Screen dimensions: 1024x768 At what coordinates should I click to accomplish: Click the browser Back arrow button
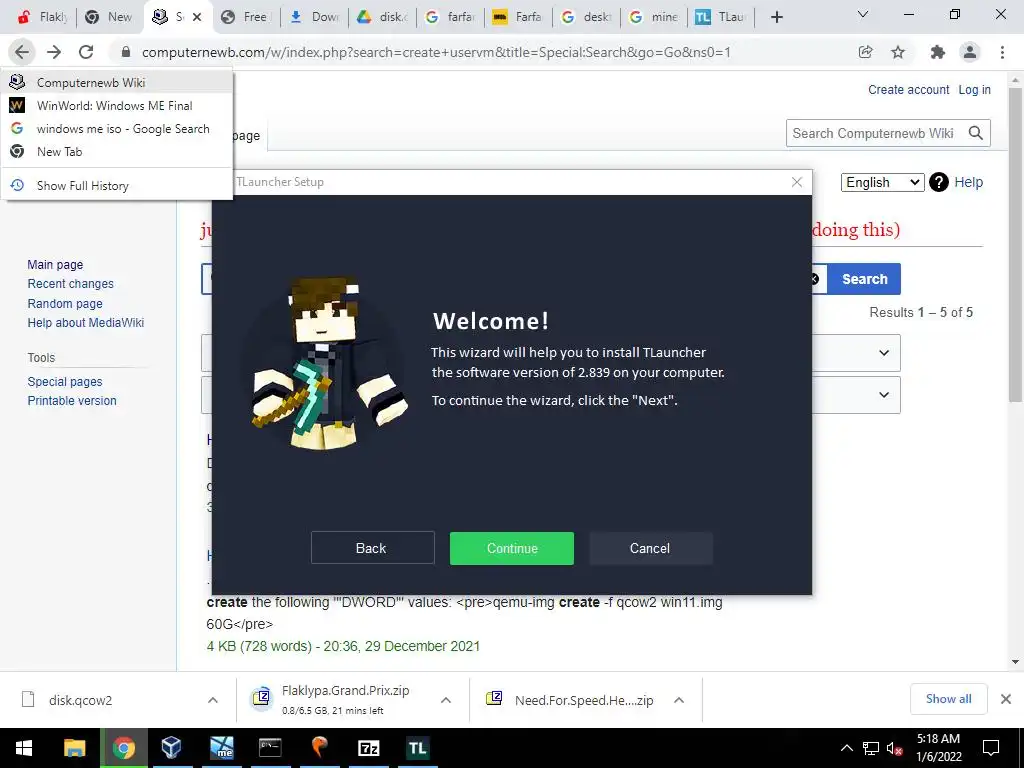click(22, 52)
